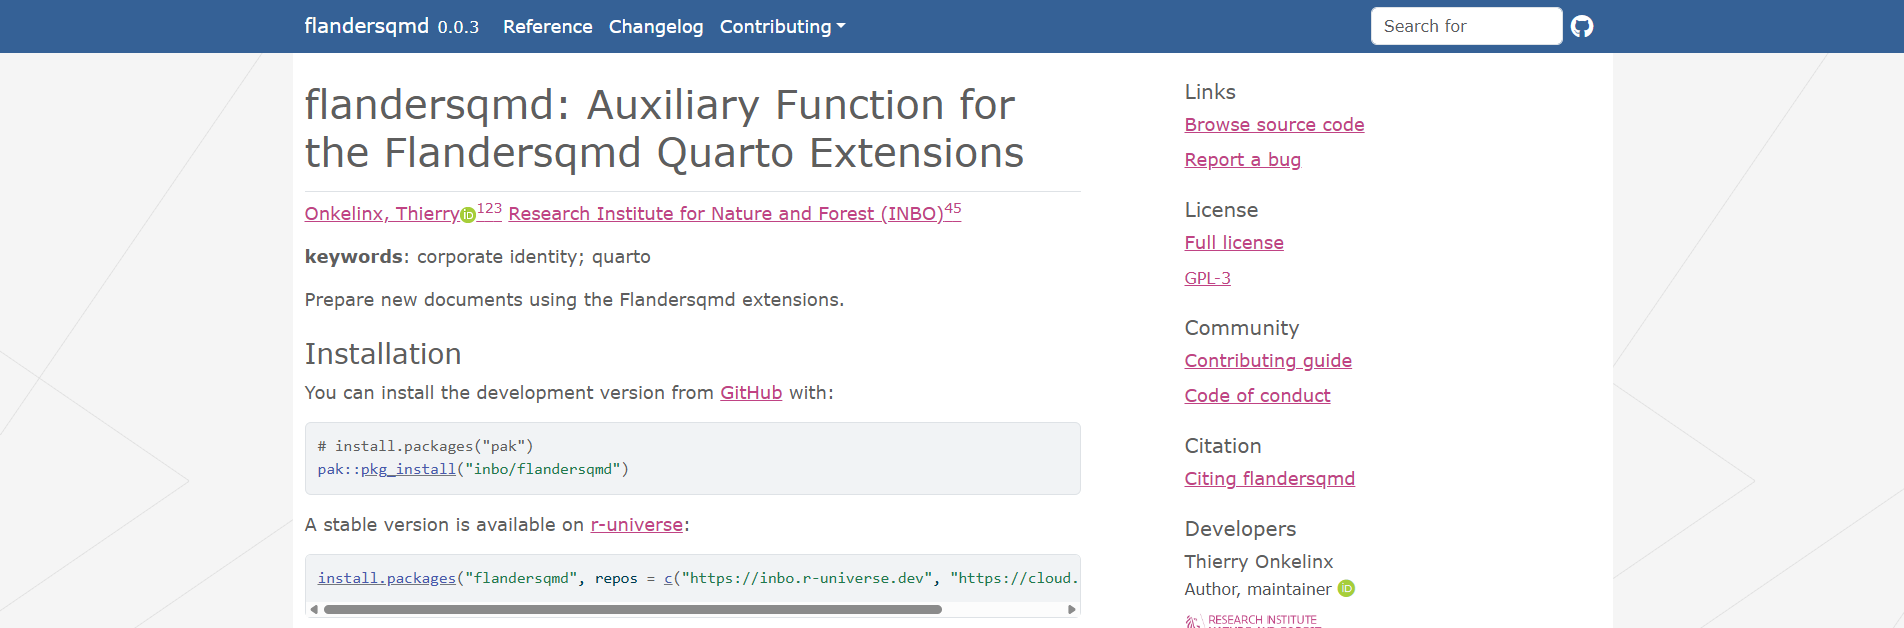
Task: Click the Installation heading
Action: (x=383, y=354)
